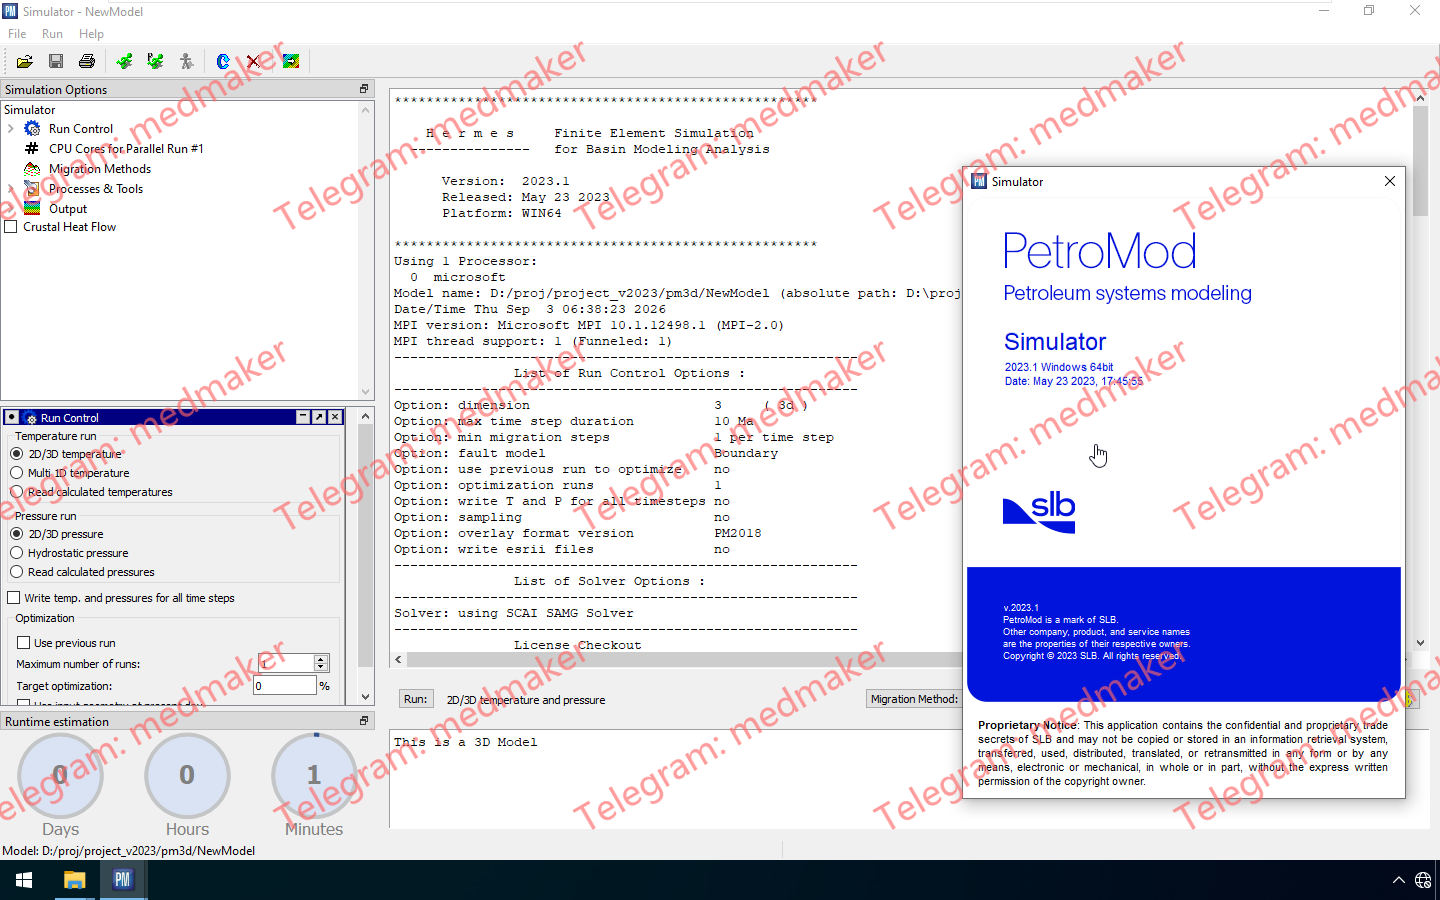
Task: Expand the Processes & Tools tree node
Action: [11, 189]
